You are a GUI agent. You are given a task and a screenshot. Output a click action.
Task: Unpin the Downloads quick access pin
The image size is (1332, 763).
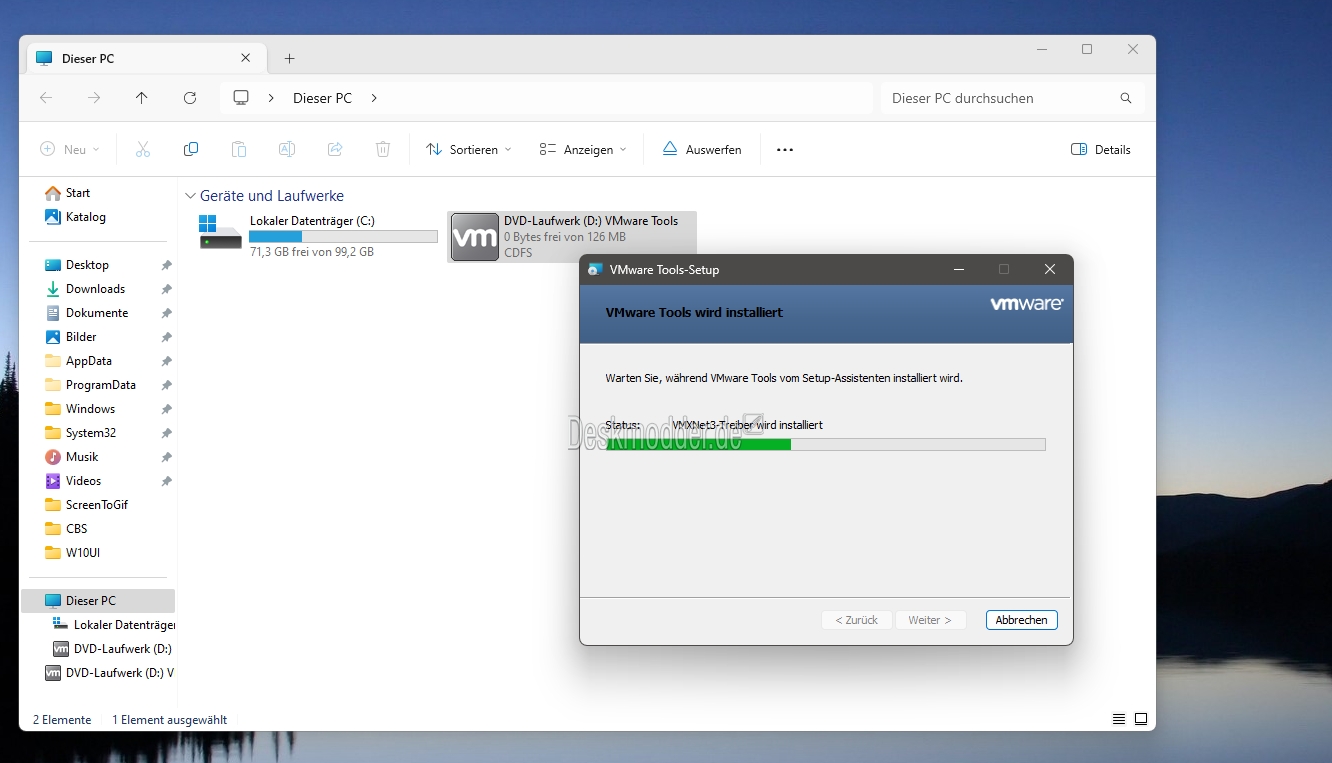click(166, 289)
